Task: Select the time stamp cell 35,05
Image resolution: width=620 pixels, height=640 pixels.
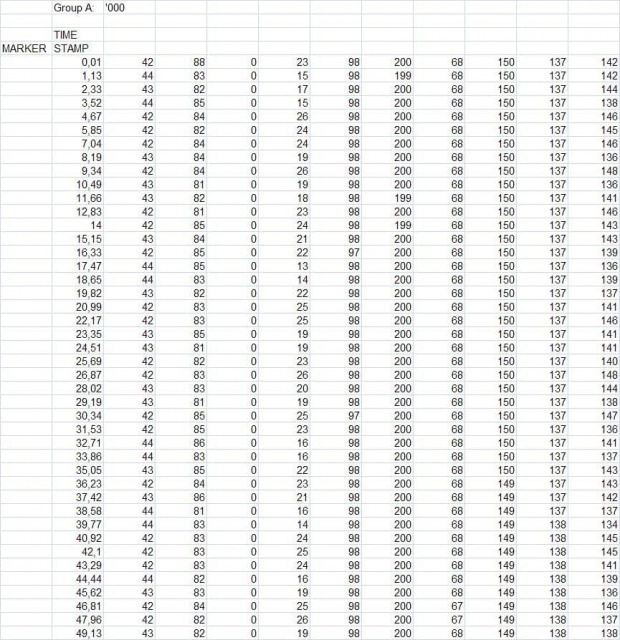Action: click(78, 470)
